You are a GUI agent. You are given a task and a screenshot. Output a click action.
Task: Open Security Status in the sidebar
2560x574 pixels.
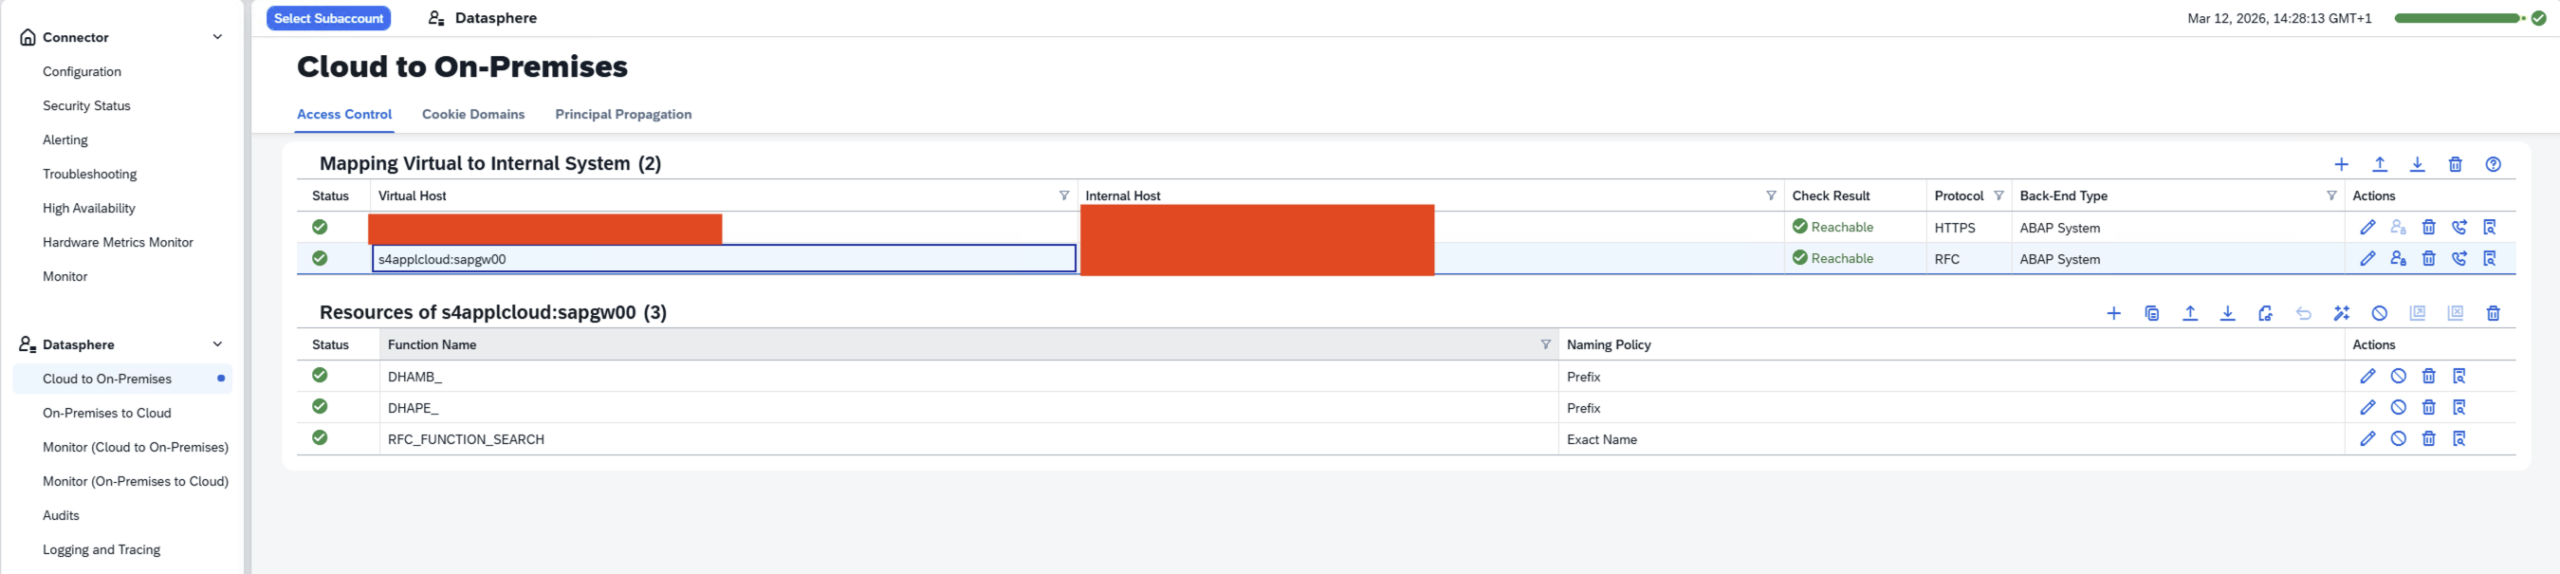click(86, 106)
